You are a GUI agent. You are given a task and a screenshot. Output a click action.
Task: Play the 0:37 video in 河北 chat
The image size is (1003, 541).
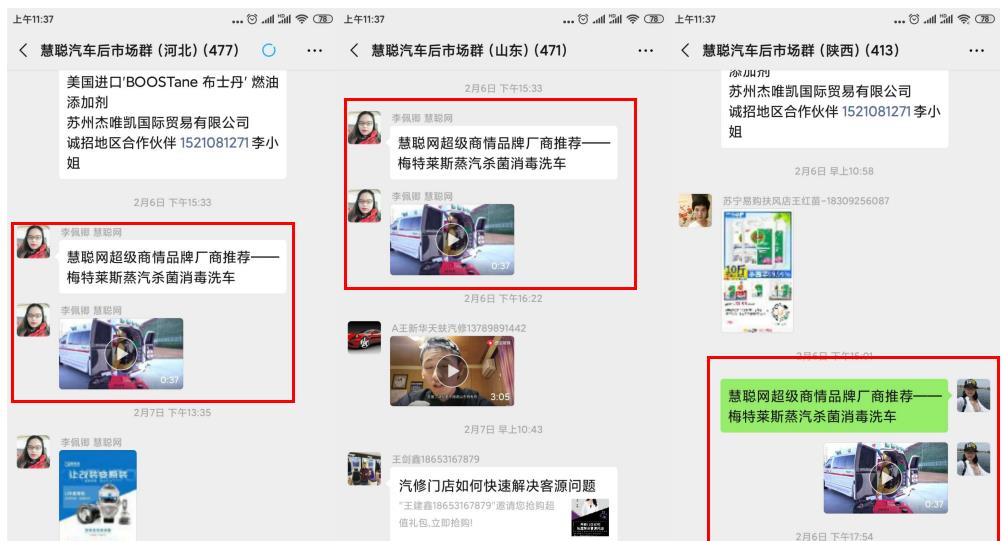point(121,353)
